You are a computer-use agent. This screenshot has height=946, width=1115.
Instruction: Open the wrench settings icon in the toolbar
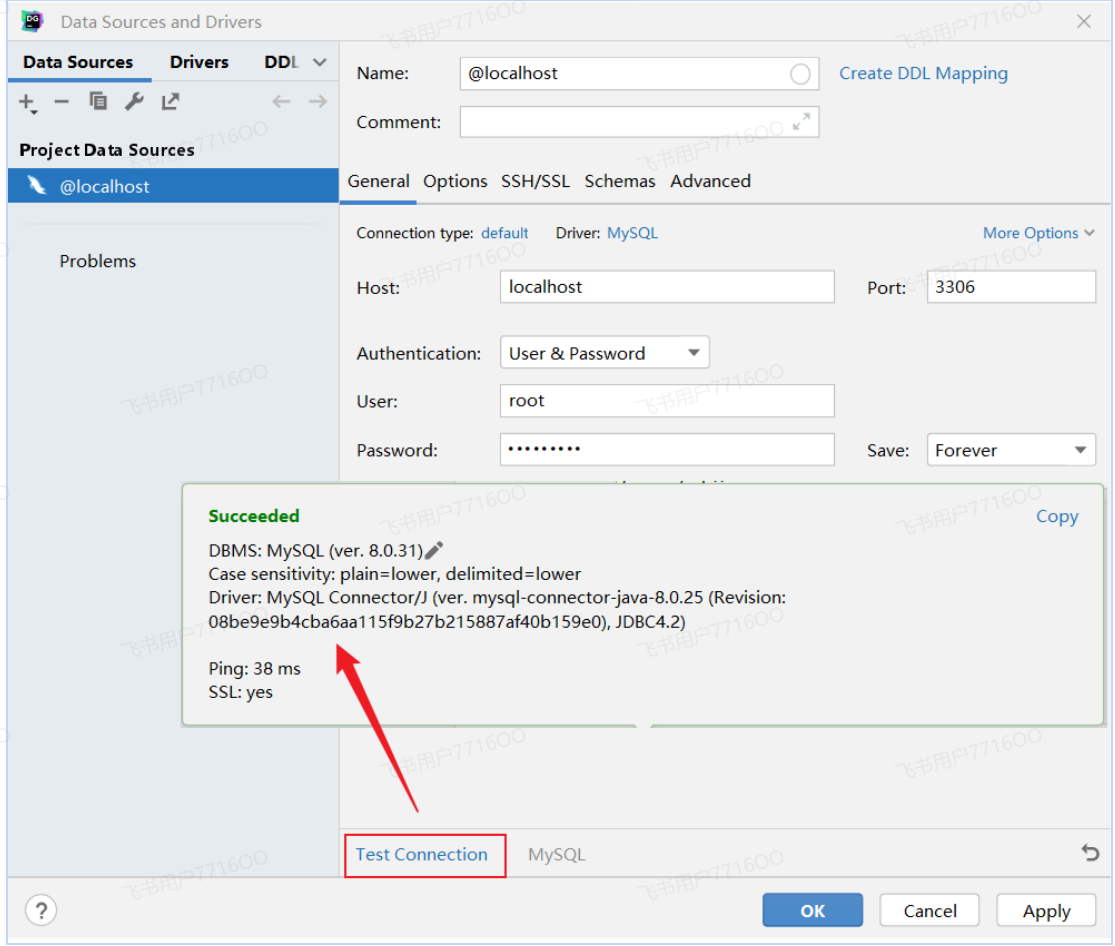tap(134, 102)
